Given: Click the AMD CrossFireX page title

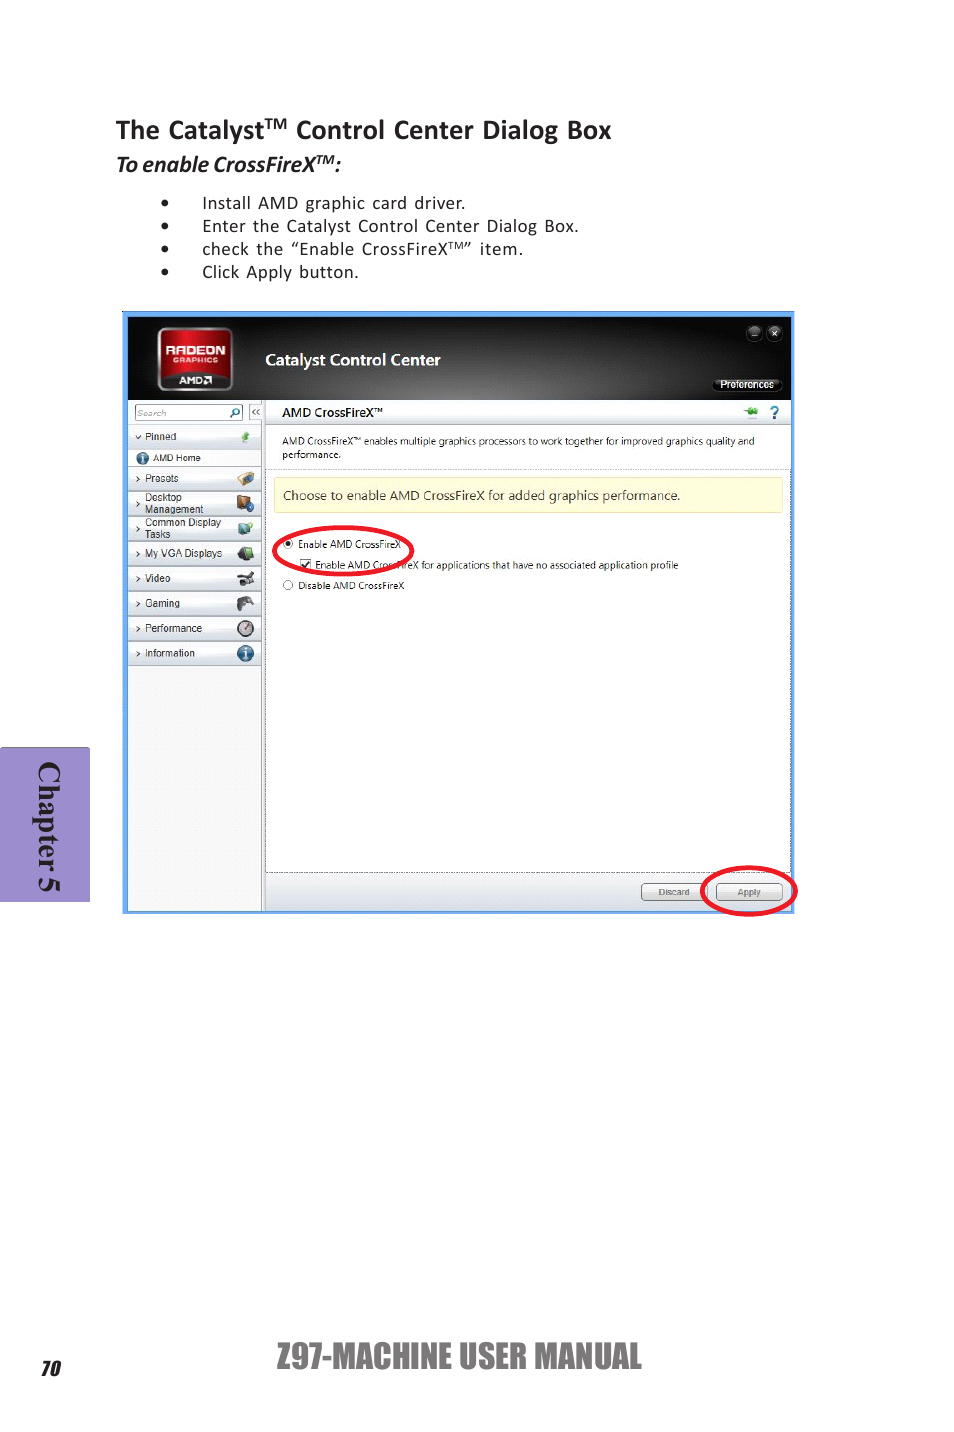Looking at the screenshot, I should tap(332, 412).
